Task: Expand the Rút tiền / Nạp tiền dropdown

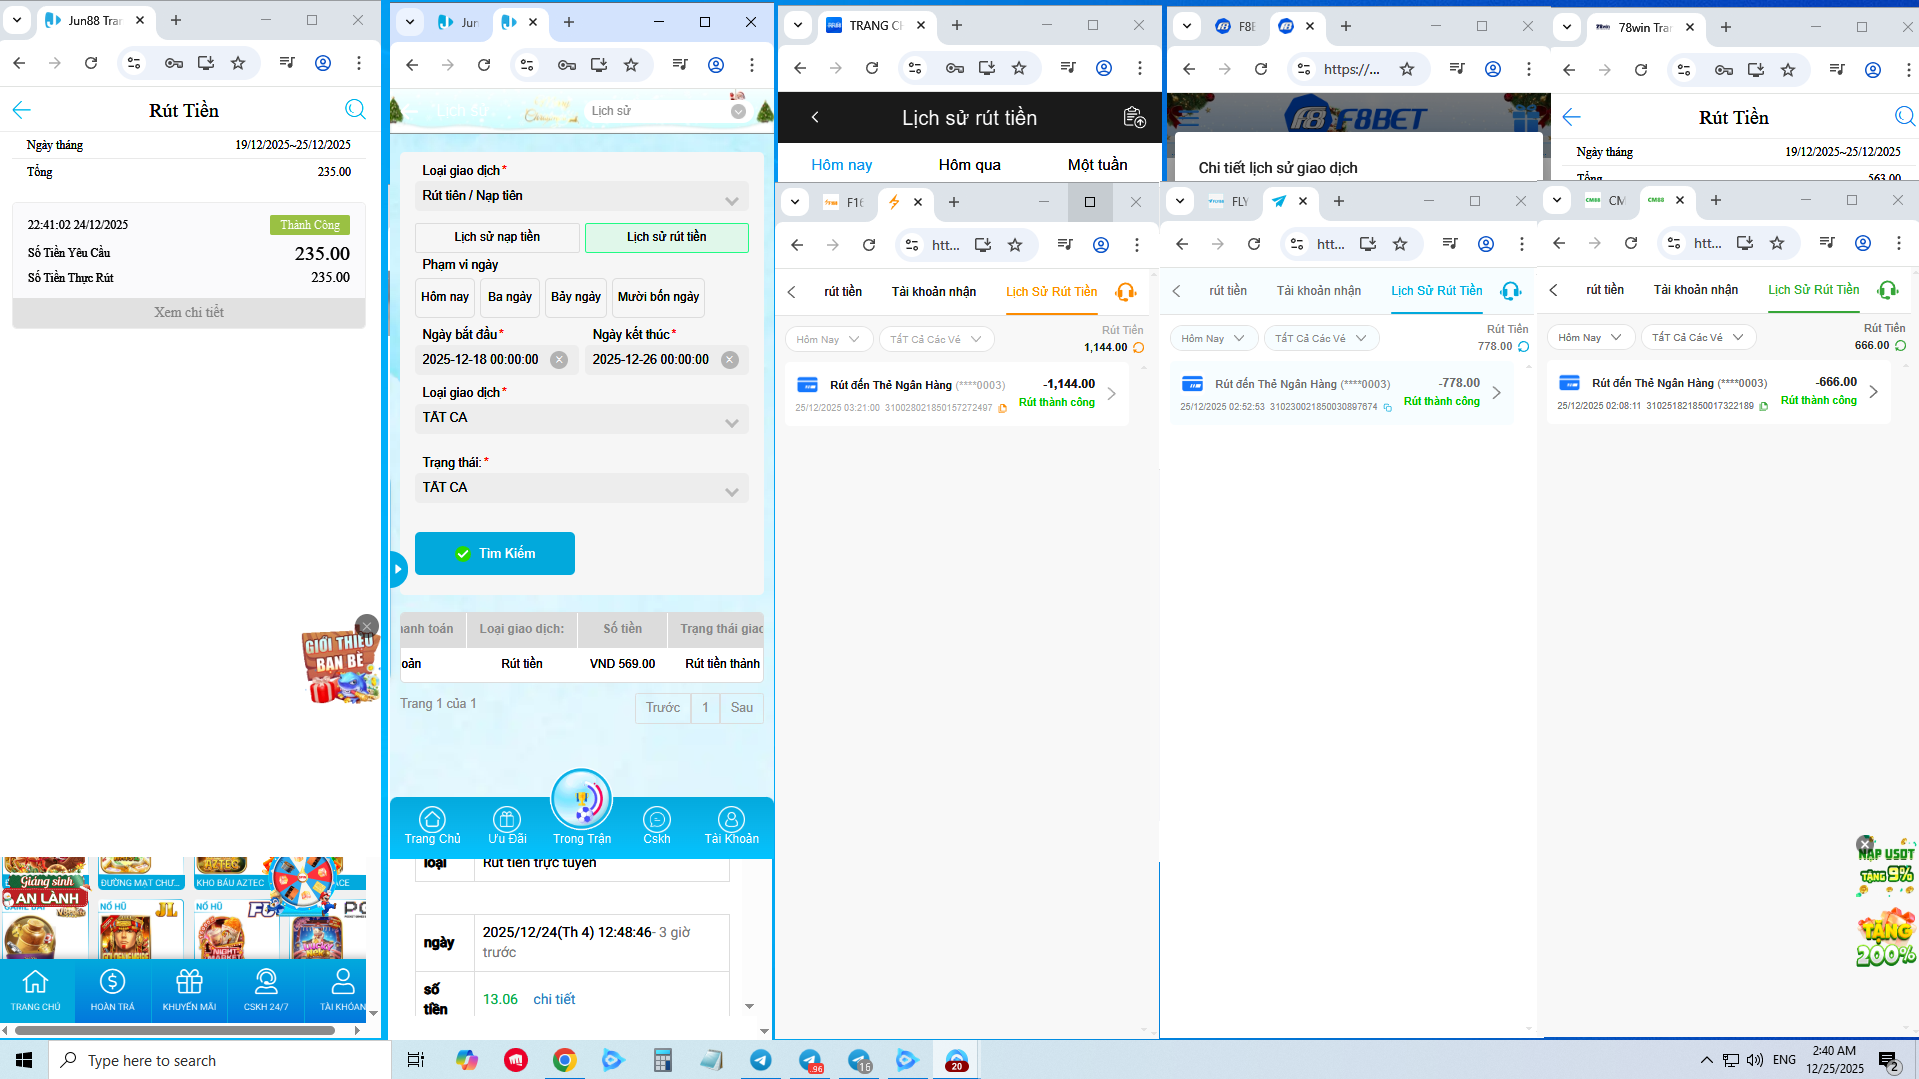Action: coord(582,196)
